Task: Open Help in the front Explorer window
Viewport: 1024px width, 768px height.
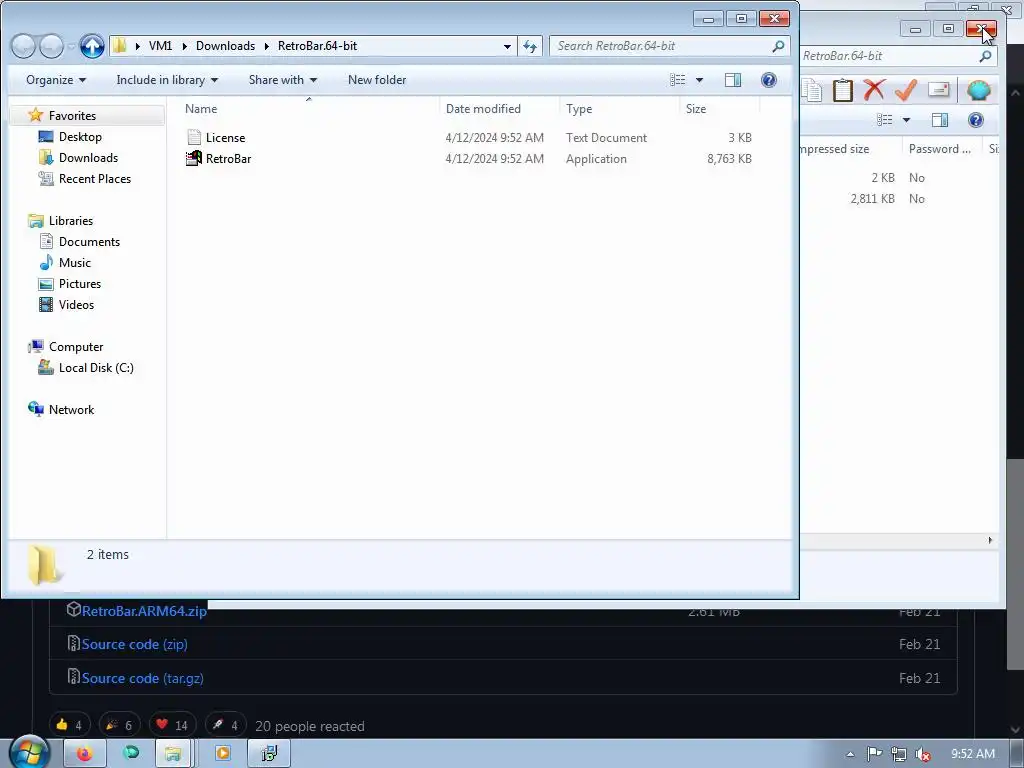Action: [769, 80]
